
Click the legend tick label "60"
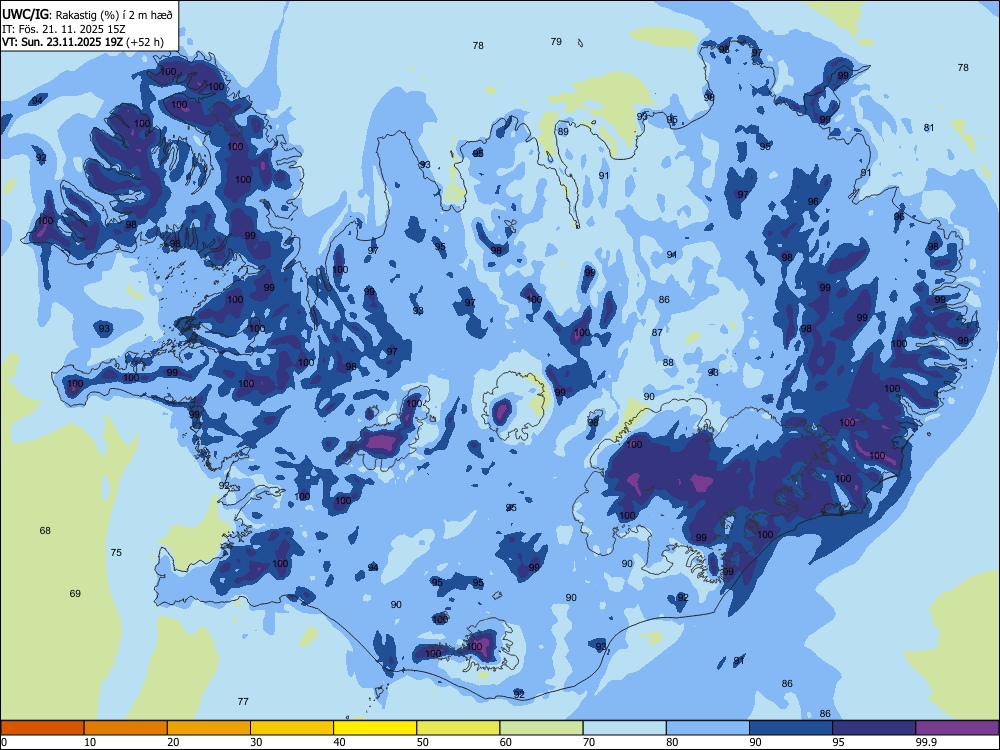point(506,742)
